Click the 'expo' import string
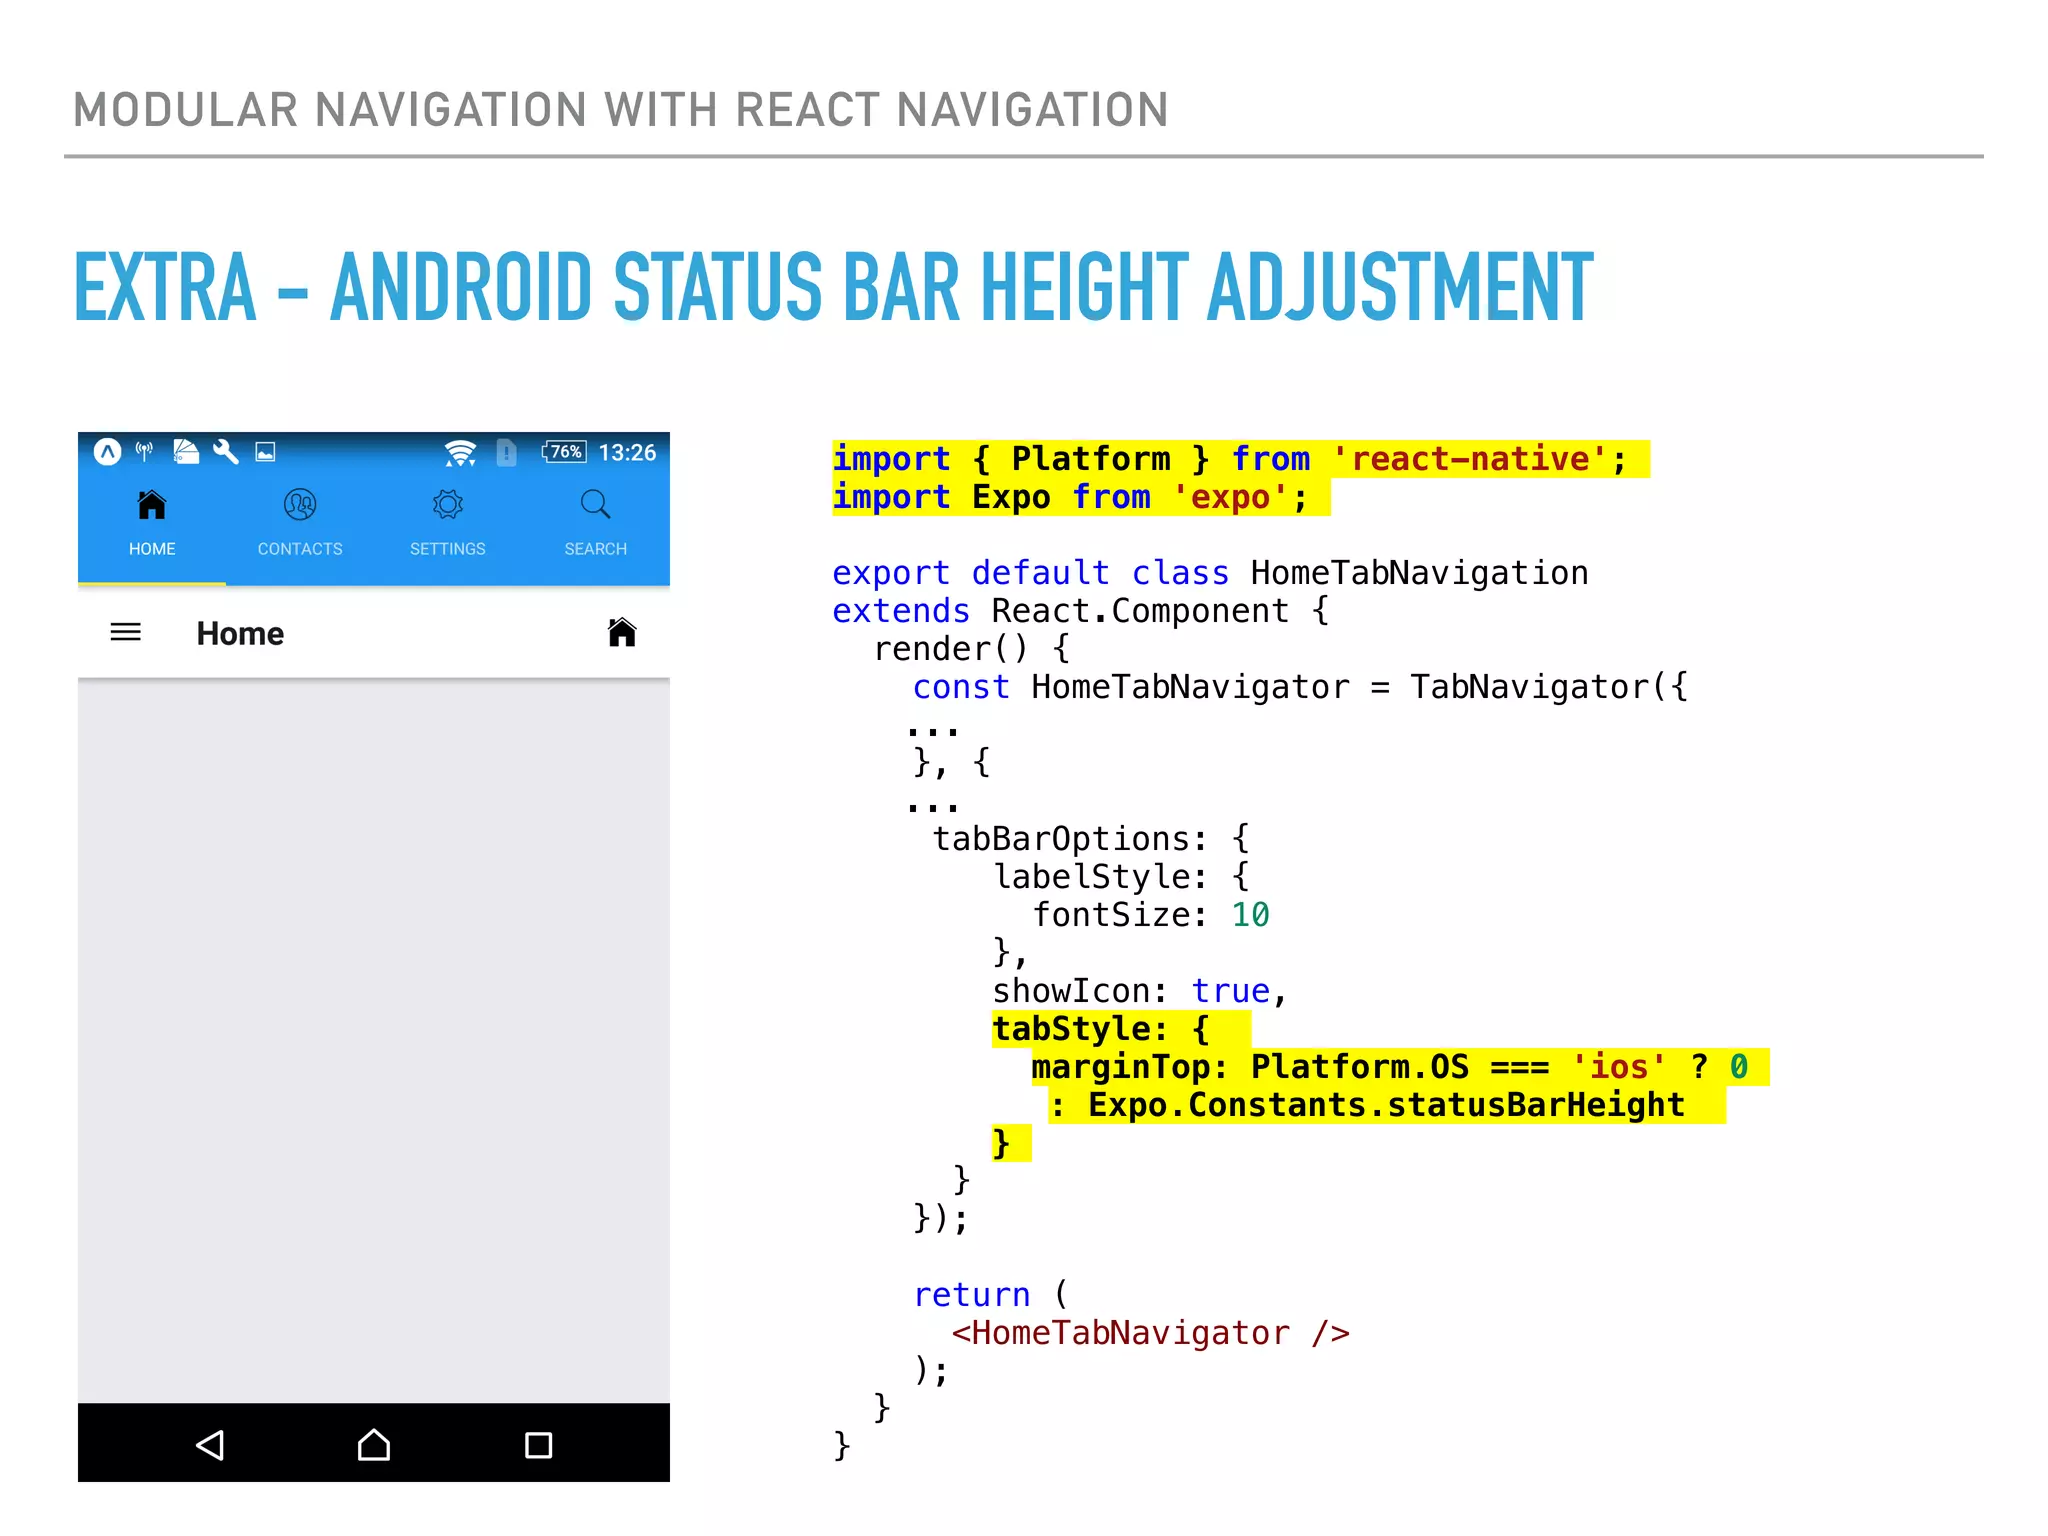2048x1536 pixels. (x=1230, y=497)
